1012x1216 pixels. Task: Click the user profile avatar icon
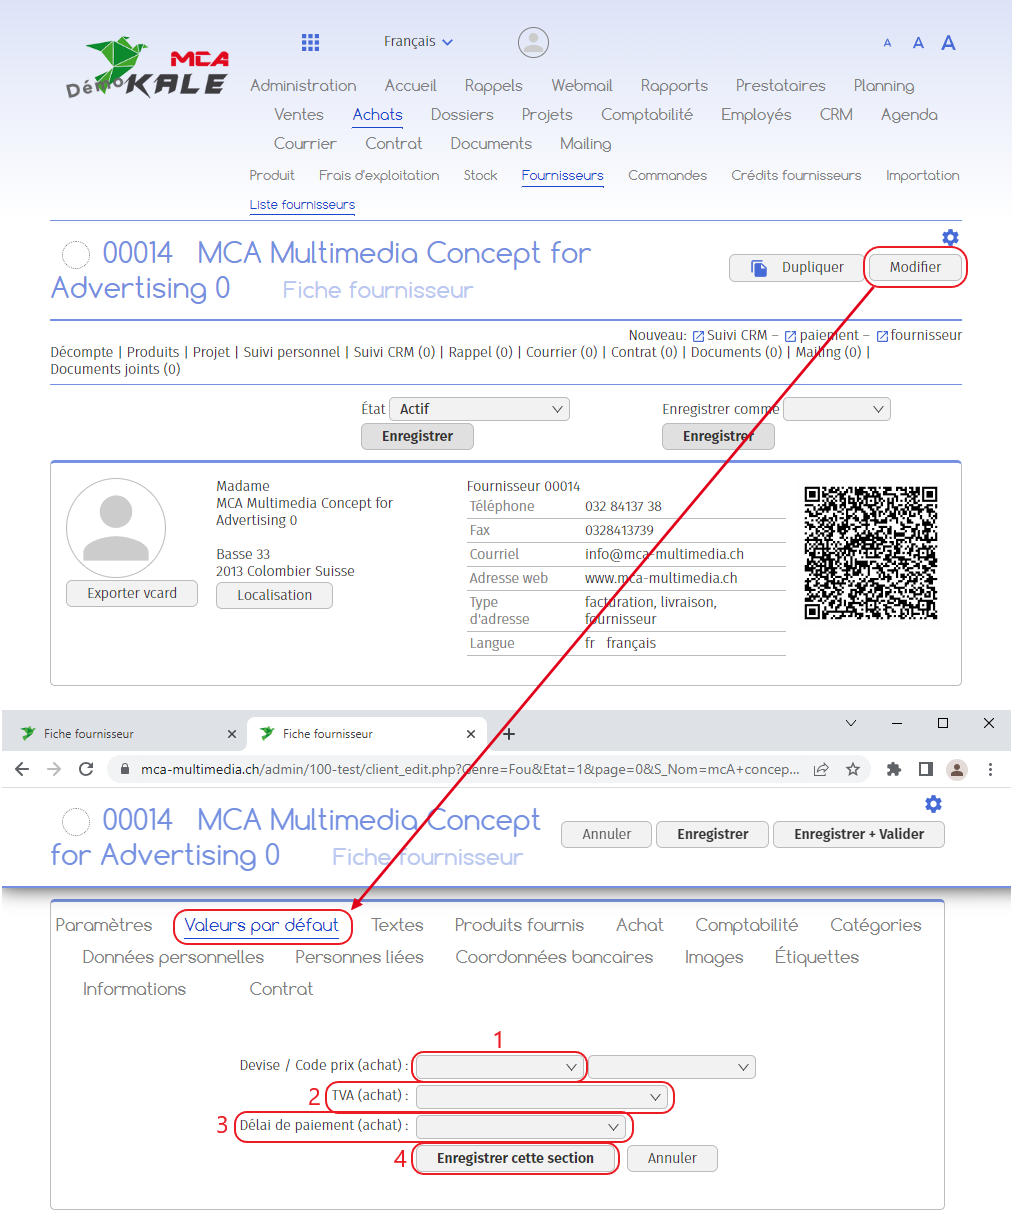[533, 42]
